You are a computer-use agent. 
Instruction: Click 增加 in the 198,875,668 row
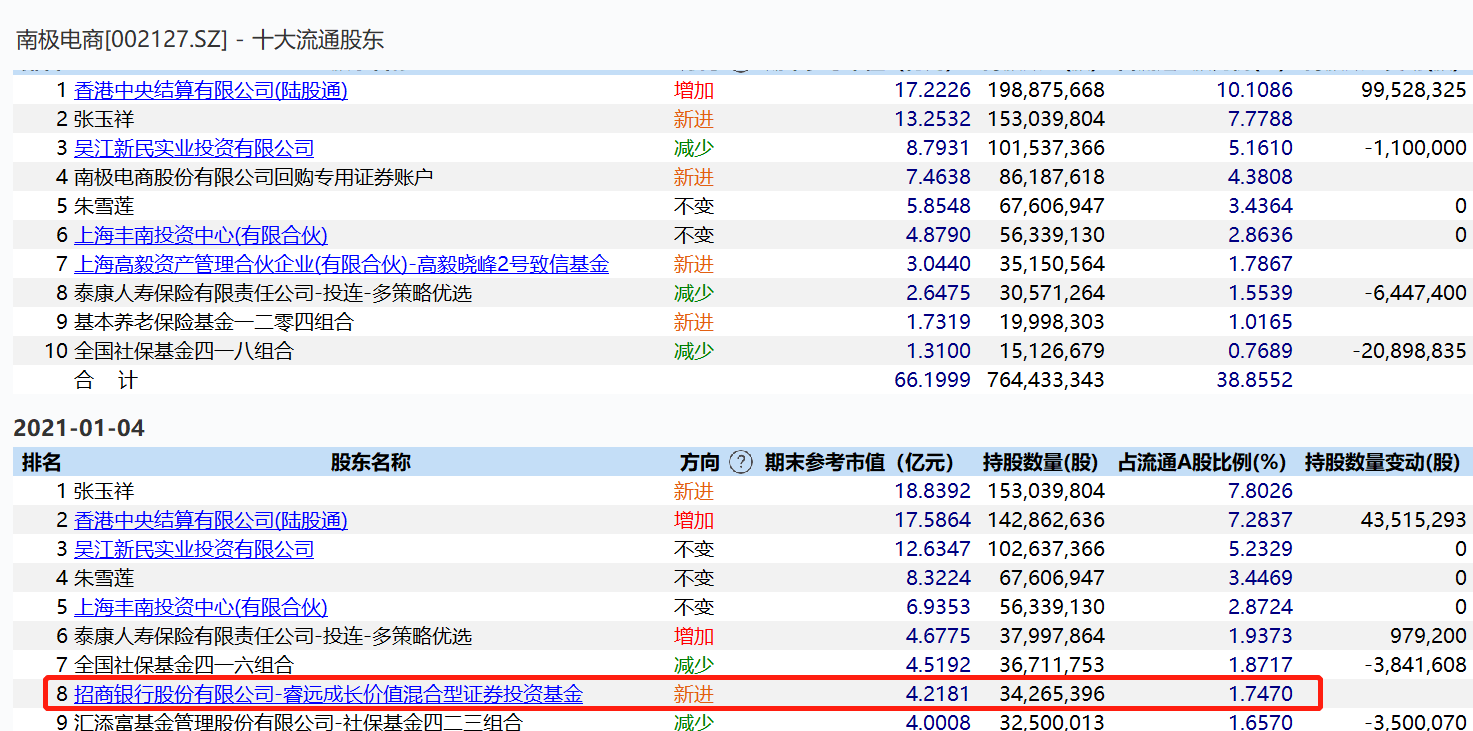694,90
